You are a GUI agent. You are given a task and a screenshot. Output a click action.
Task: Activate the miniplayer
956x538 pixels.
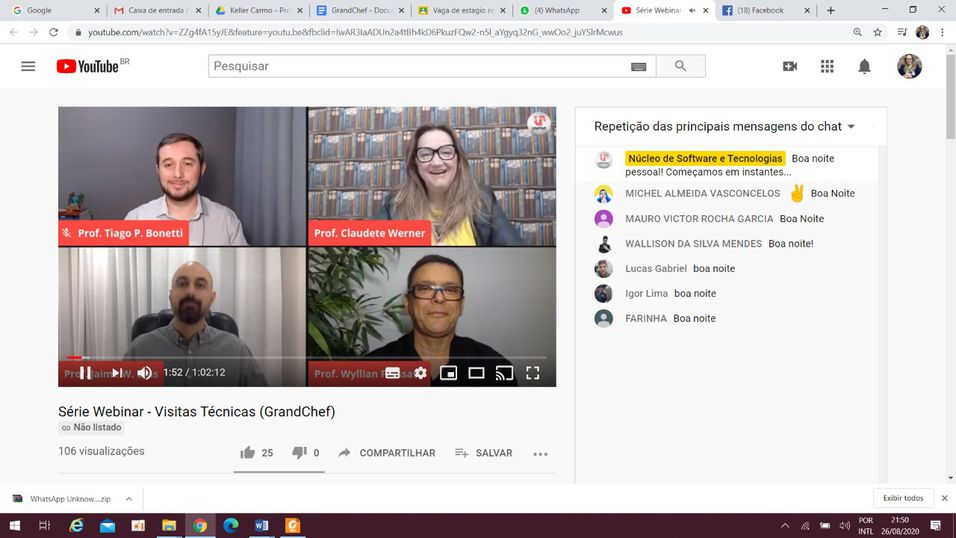click(x=449, y=373)
